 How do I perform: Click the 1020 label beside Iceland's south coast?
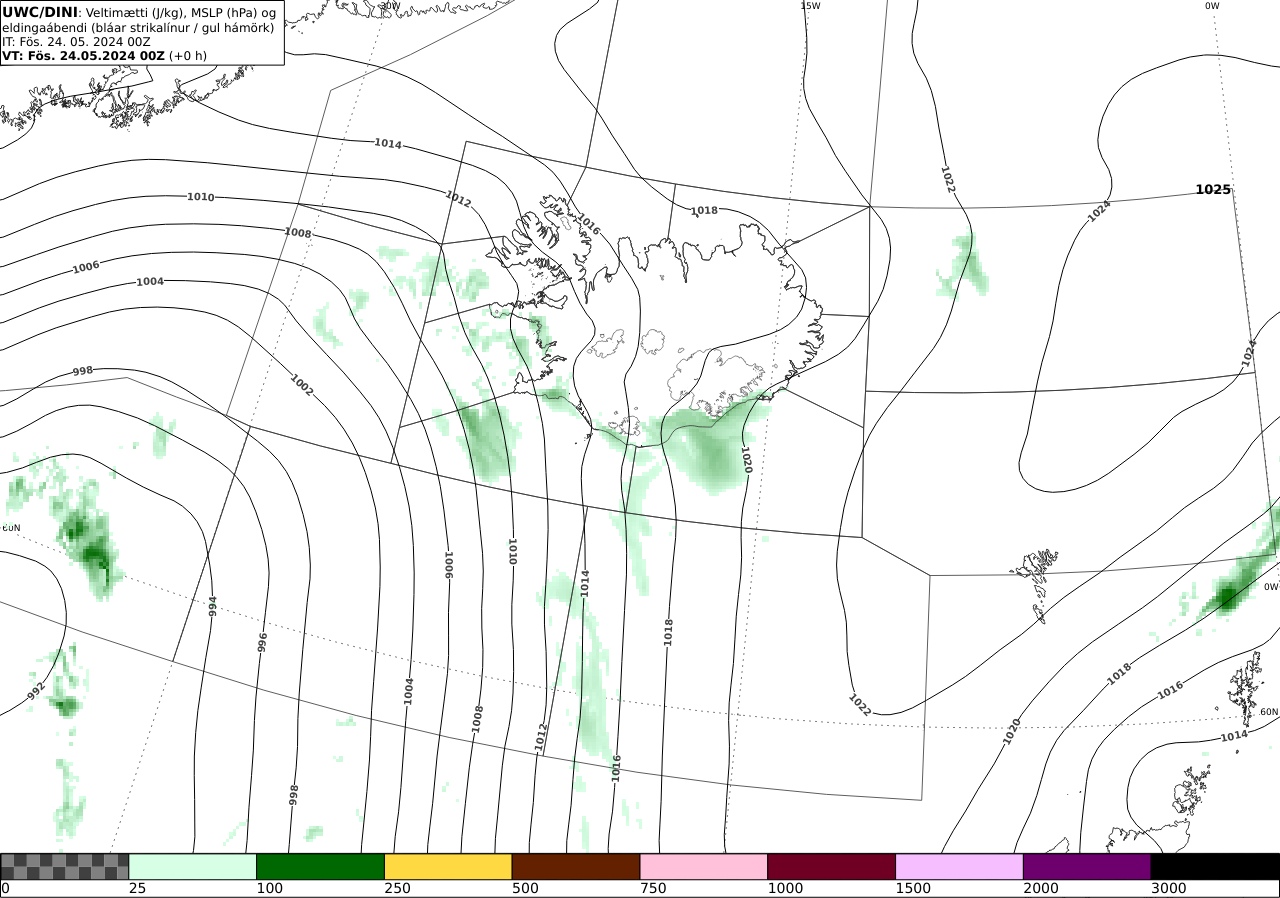pyautogui.click(x=745, y=460)
